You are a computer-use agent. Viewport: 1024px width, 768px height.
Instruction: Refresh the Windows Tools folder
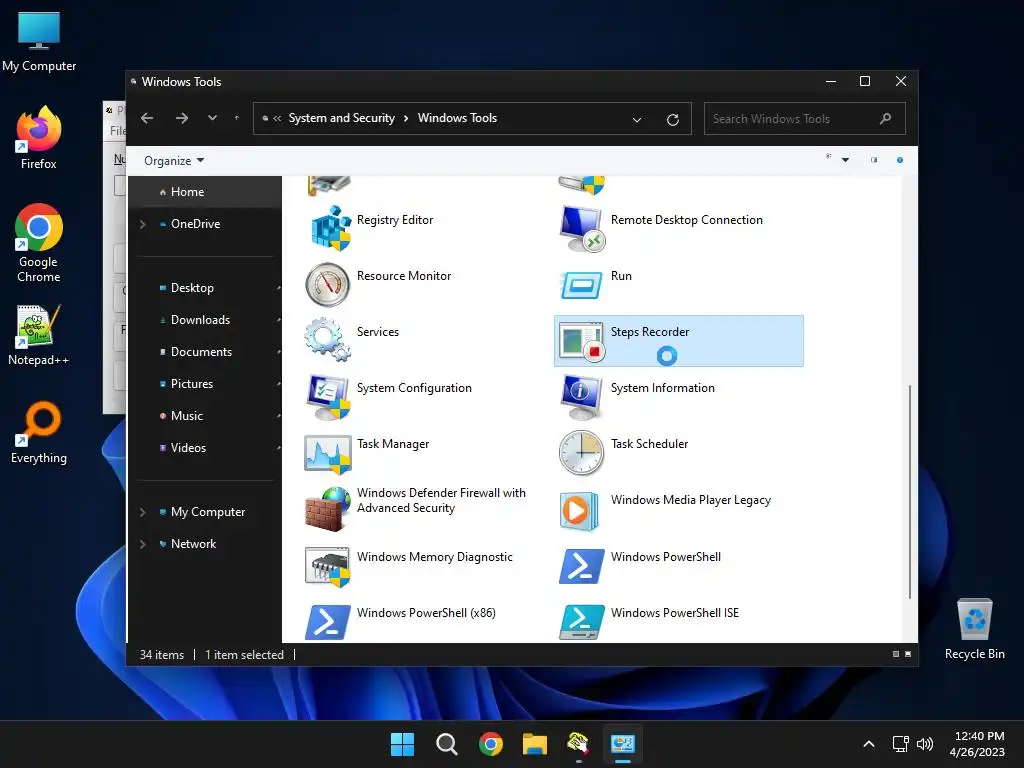(673, 120)
